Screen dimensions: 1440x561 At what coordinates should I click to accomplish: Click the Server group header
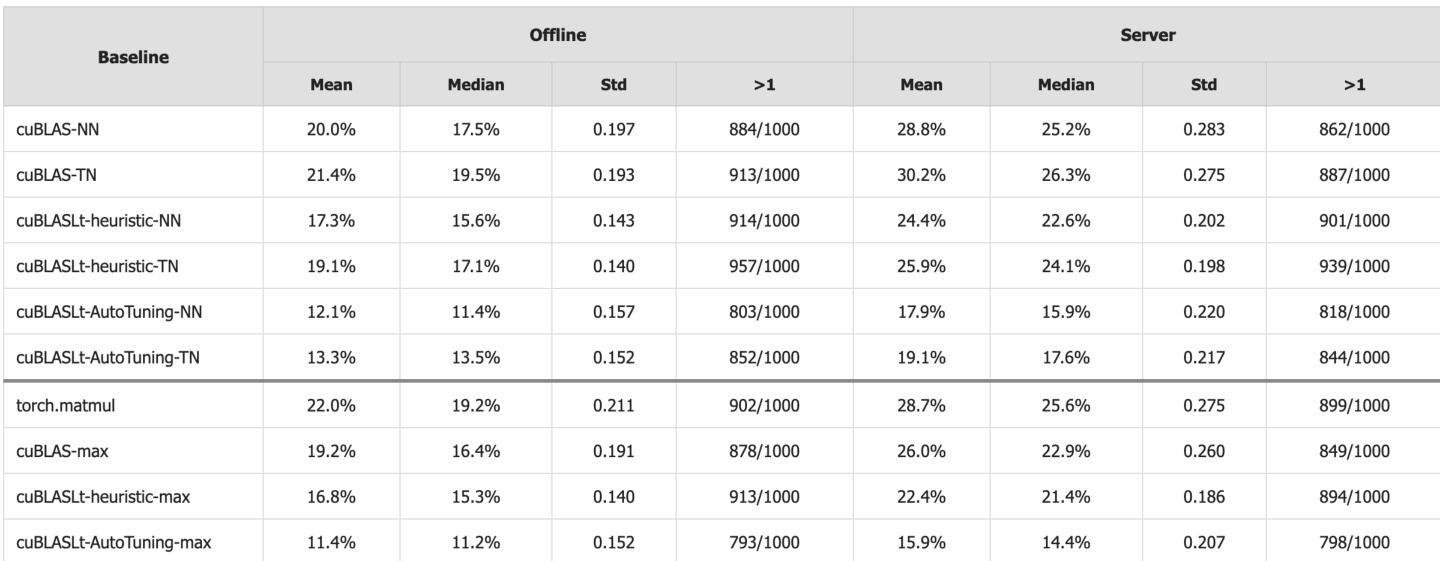1146,35
